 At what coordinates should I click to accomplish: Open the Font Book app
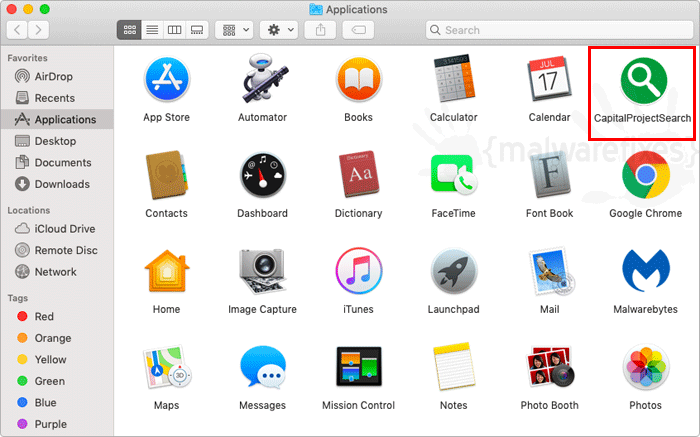pyautogui.click(x=549, y=175)
